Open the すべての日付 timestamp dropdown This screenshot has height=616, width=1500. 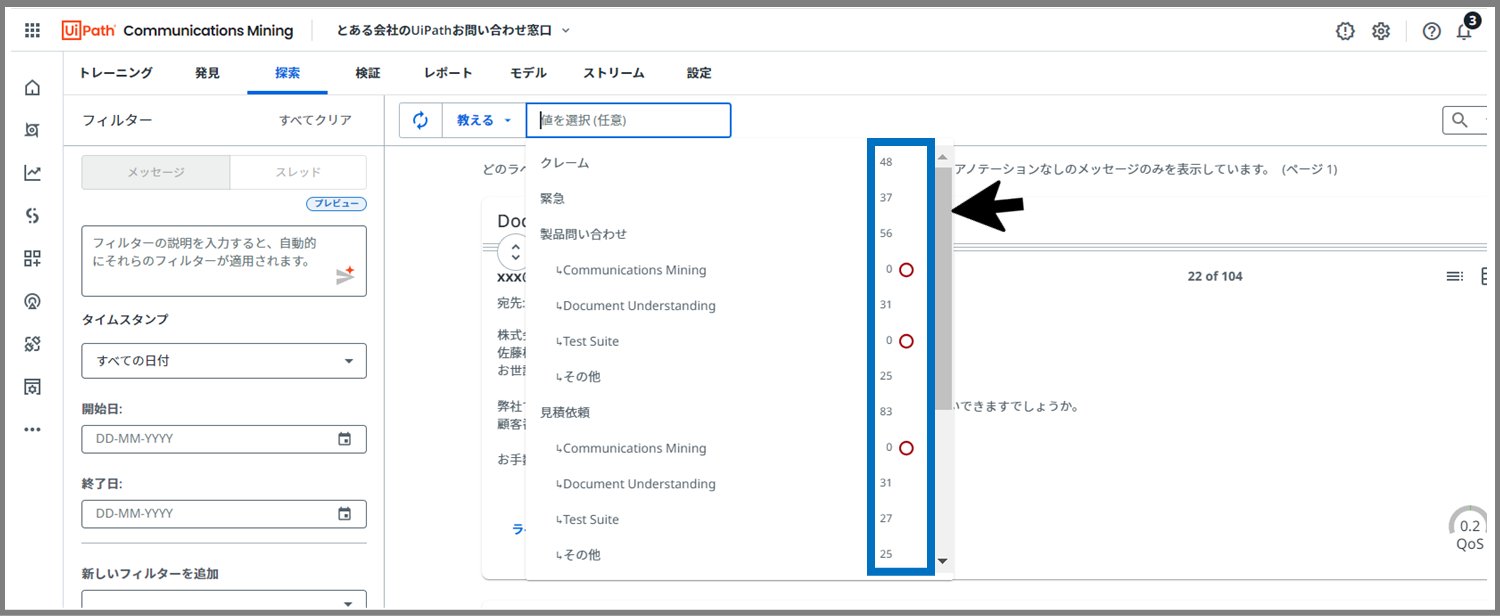224,361
